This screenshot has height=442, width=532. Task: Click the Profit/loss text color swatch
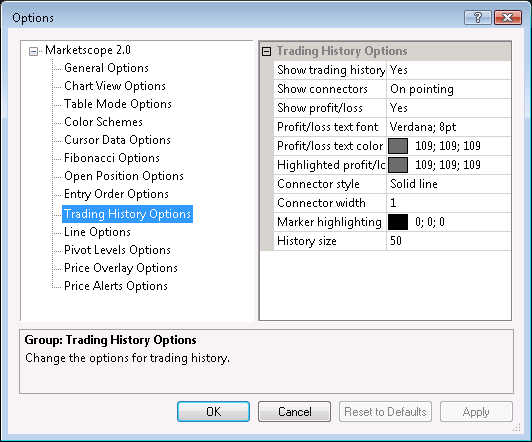(x=398, y=146)
